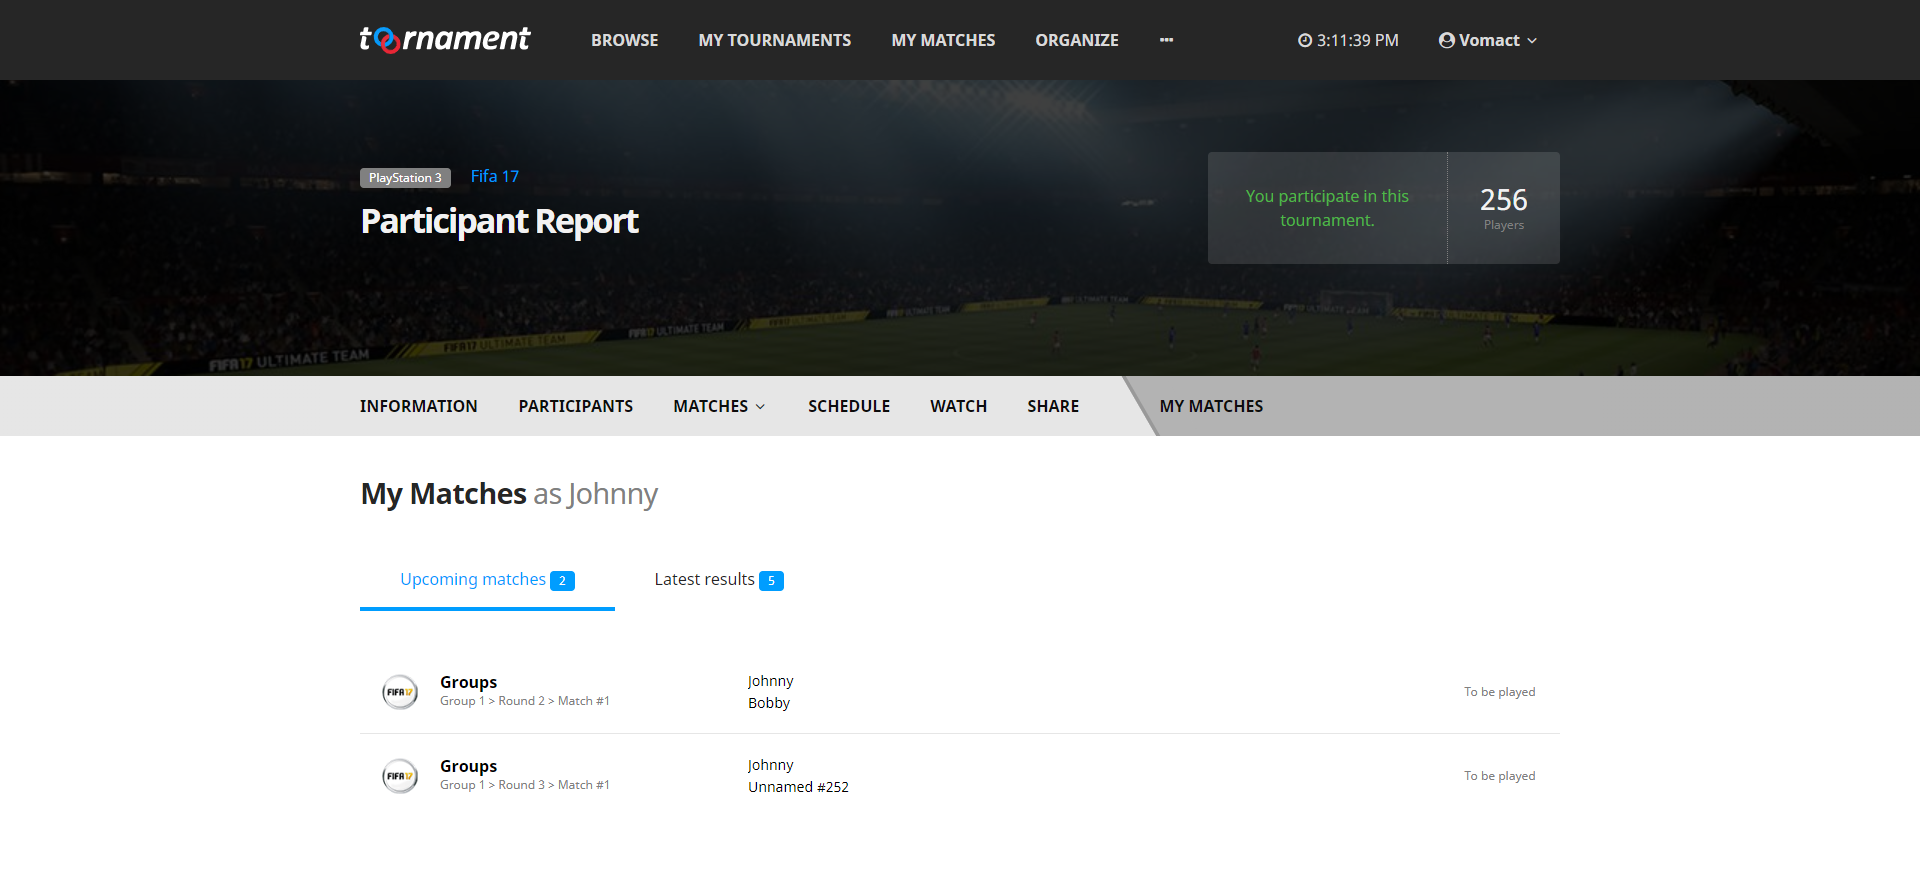Go to My Tournaments in top navigation
The image size is (1920, 889).
[775, 40]
